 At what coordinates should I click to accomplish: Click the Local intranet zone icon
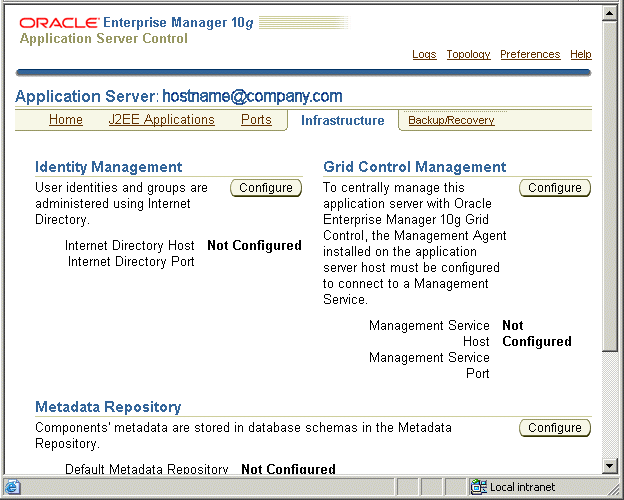[478, 487]
